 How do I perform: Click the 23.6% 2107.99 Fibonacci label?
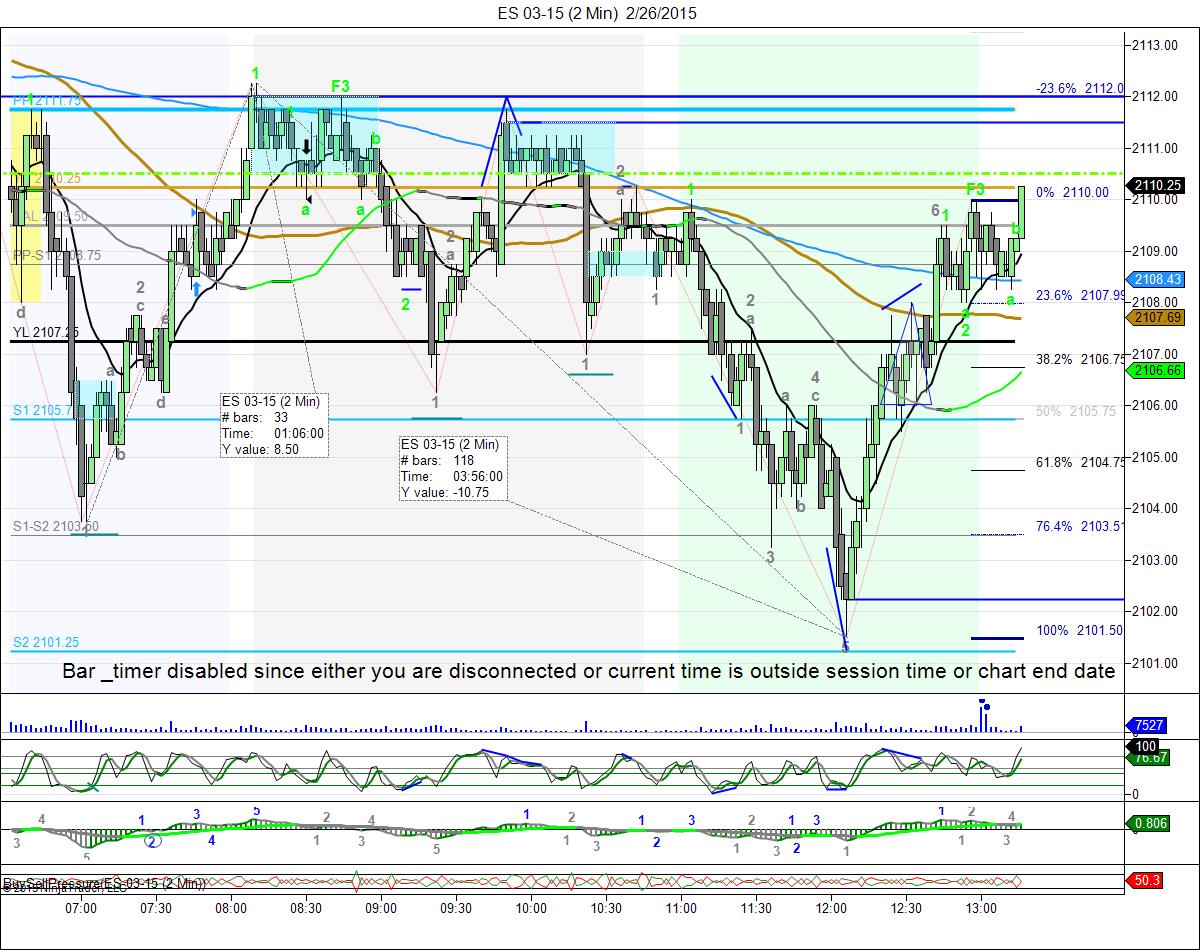pos(1080,295)
